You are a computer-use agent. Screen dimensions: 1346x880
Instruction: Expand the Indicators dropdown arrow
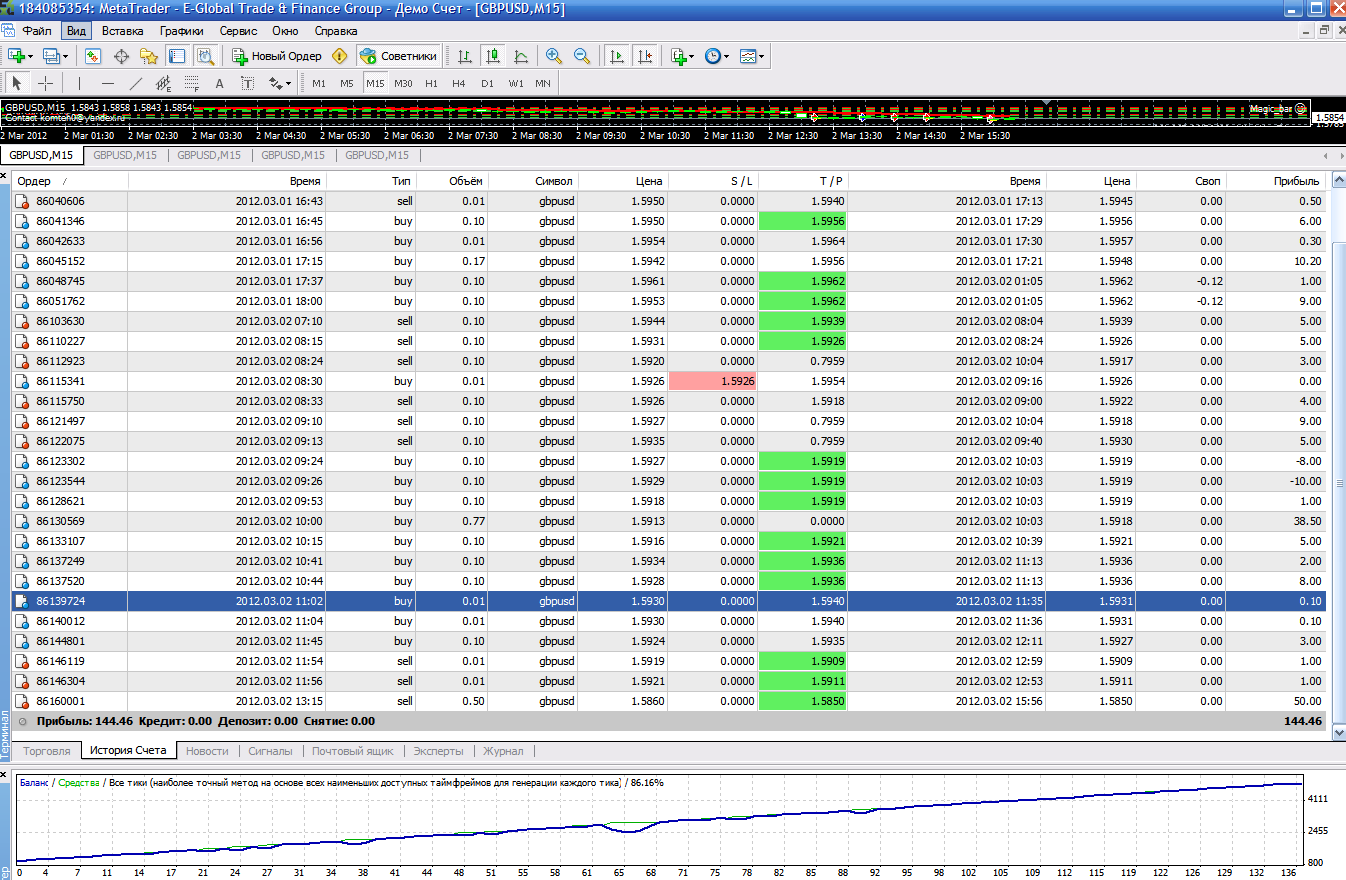point(692,56)
